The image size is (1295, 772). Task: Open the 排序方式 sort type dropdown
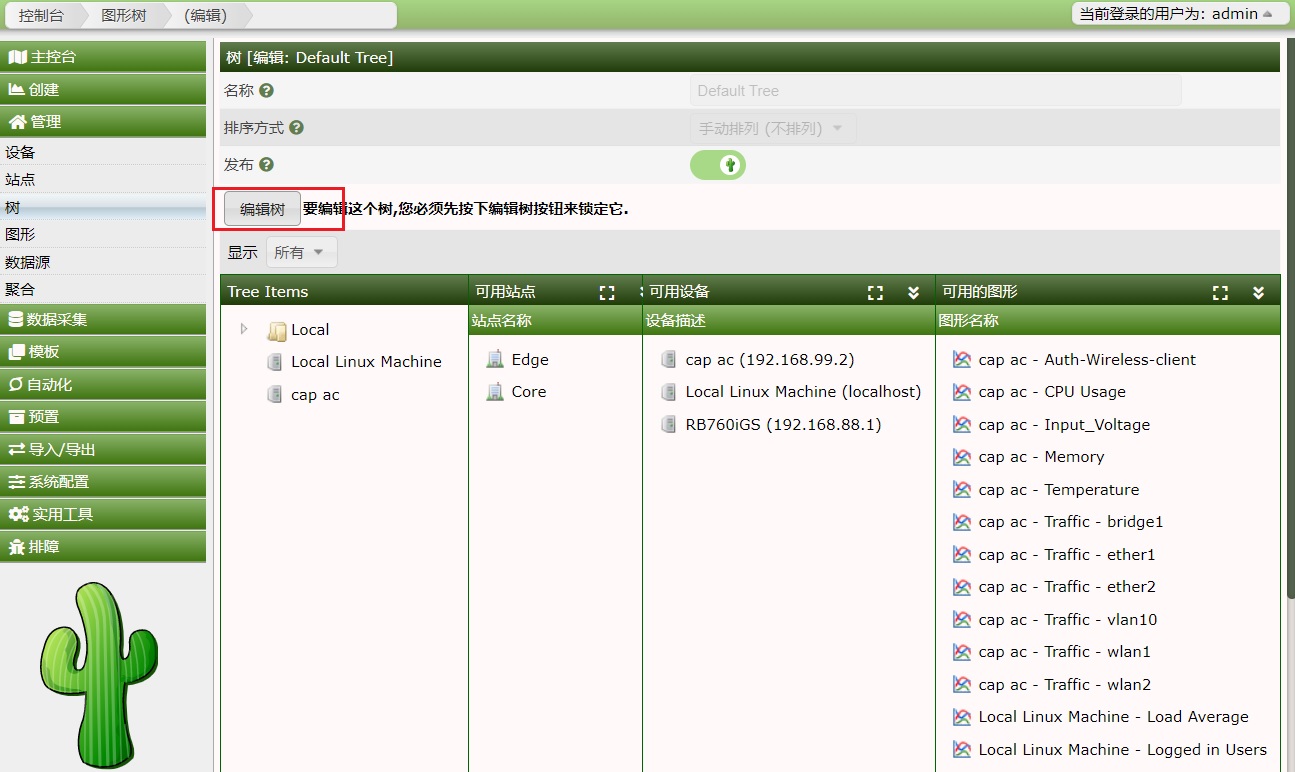coord(772,129)
